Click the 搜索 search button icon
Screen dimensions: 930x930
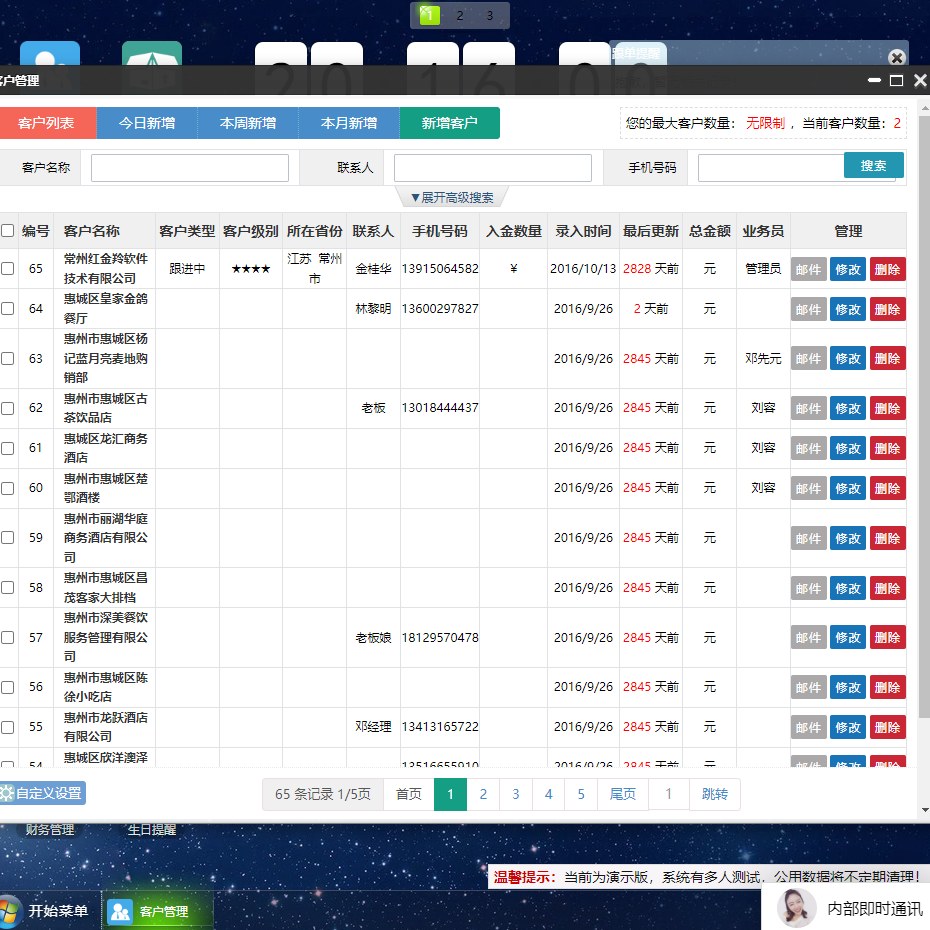873,167
